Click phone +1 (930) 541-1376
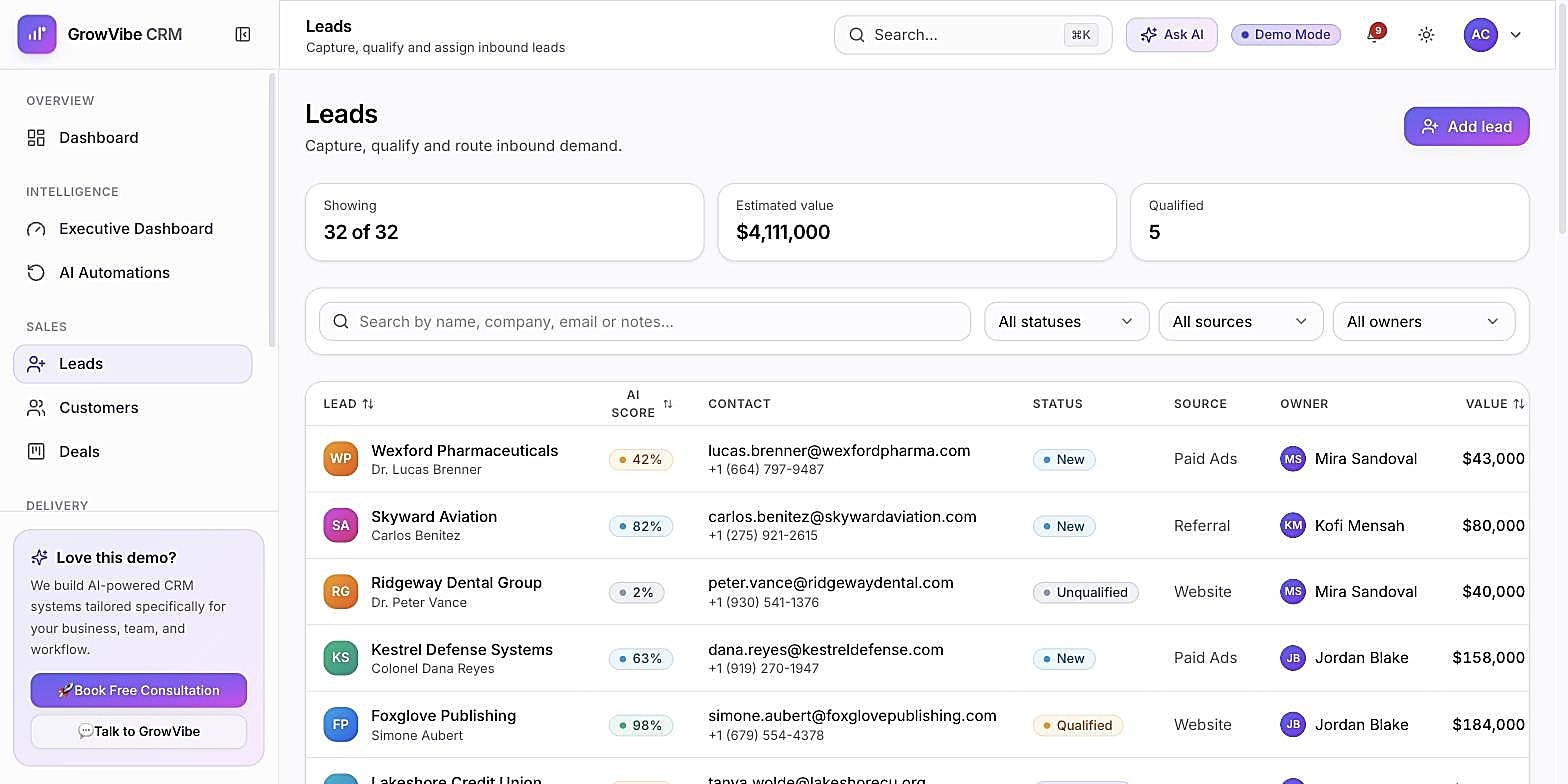 (x=763, y=603)
